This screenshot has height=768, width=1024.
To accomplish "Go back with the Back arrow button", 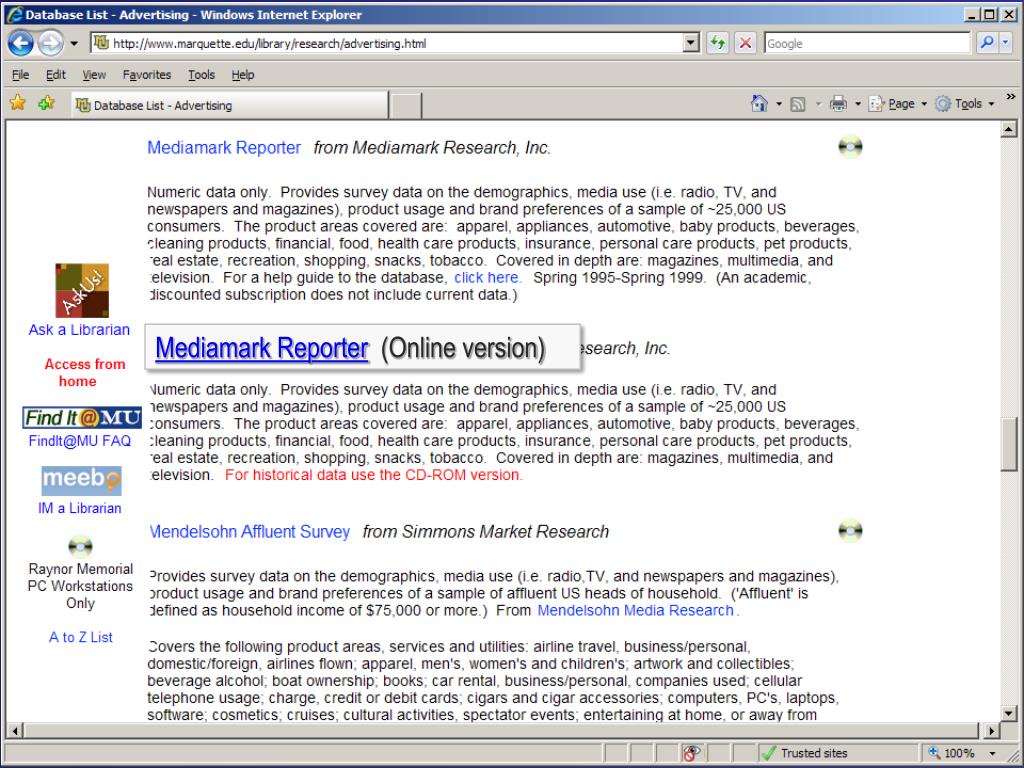I will pyautogui.click(x=21, y=44).
